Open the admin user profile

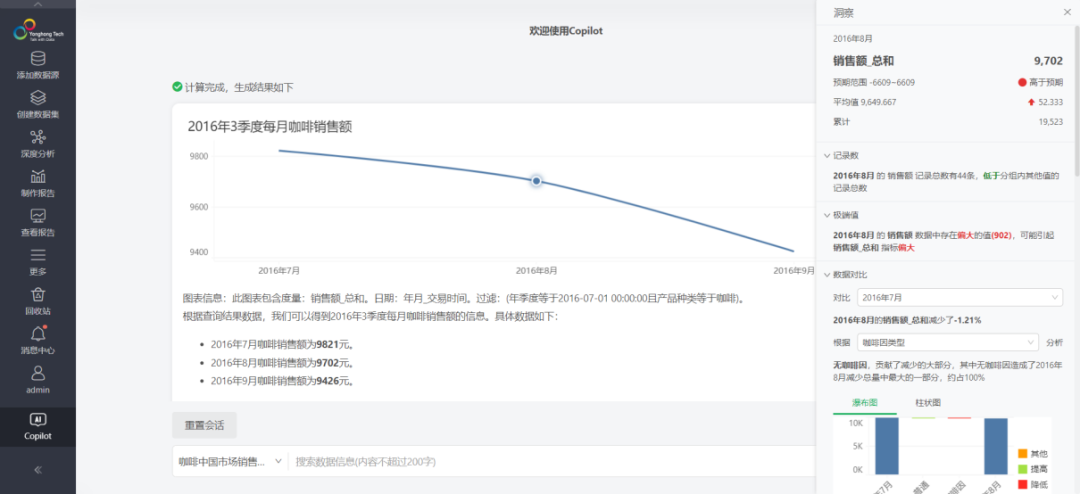pos(38,379)
